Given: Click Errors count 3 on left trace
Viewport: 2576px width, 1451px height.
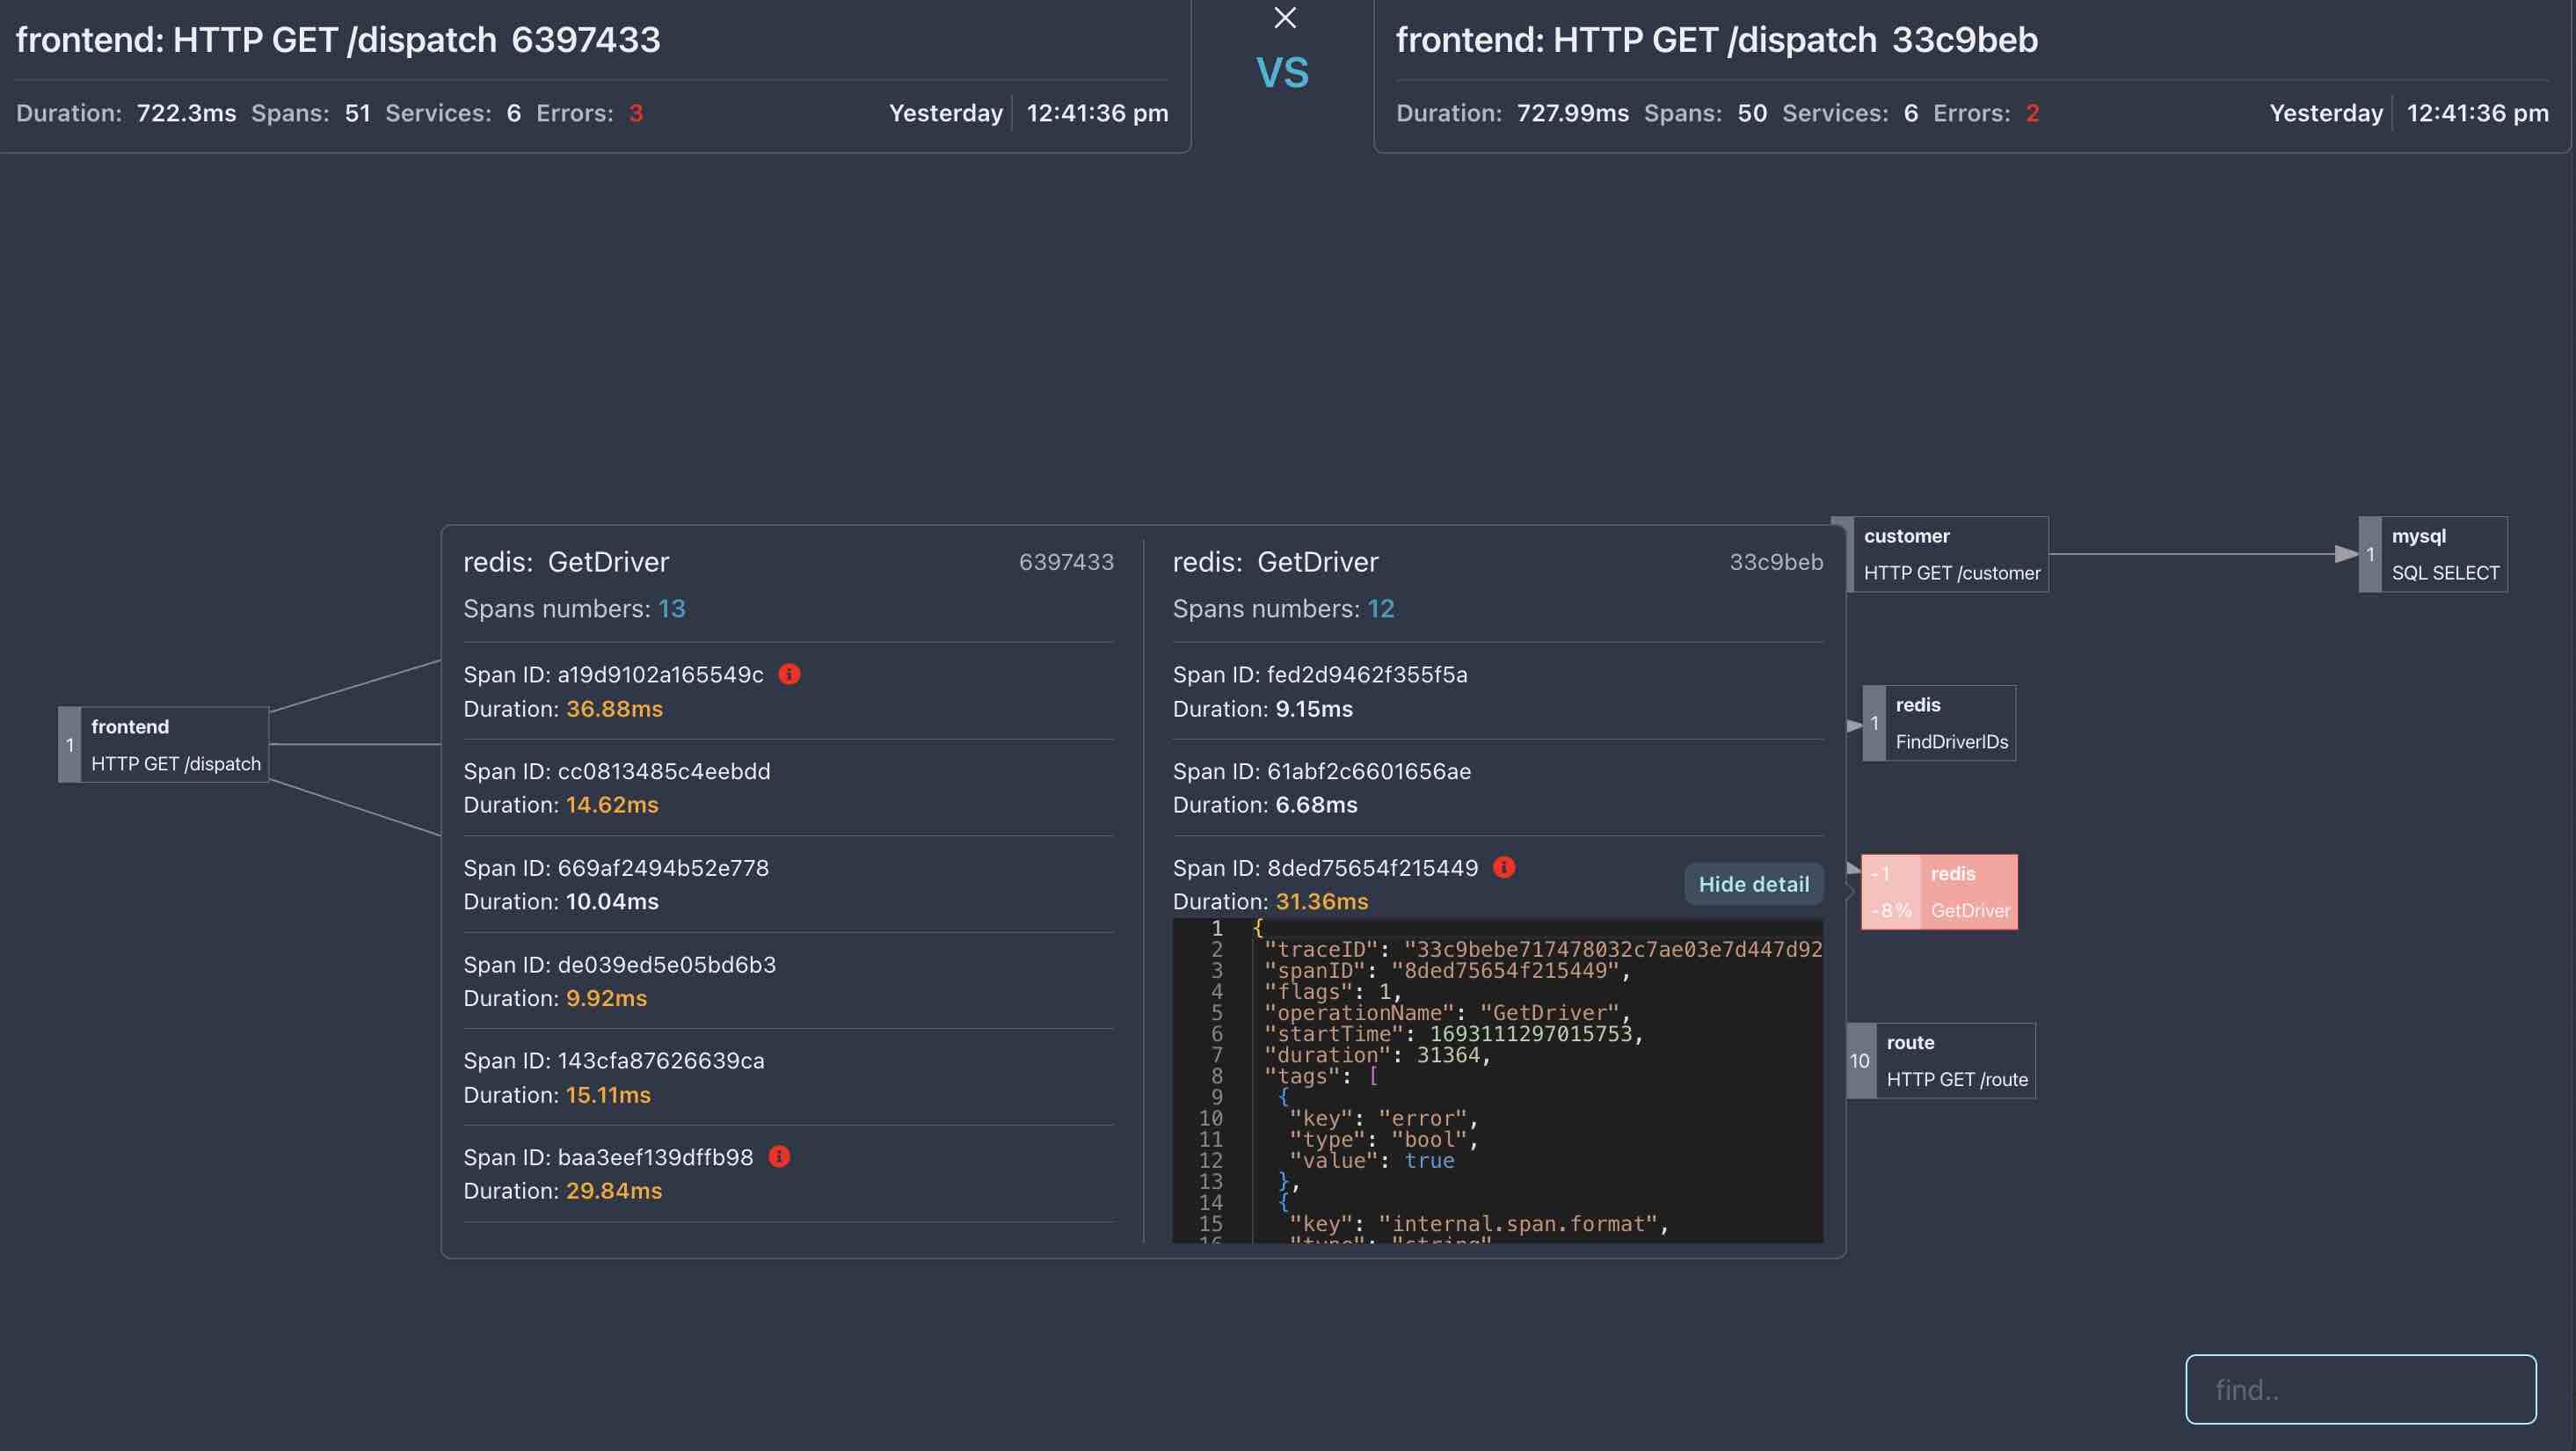Looking at the screenshot, I should pyautogui.click(x=636, y=113).
